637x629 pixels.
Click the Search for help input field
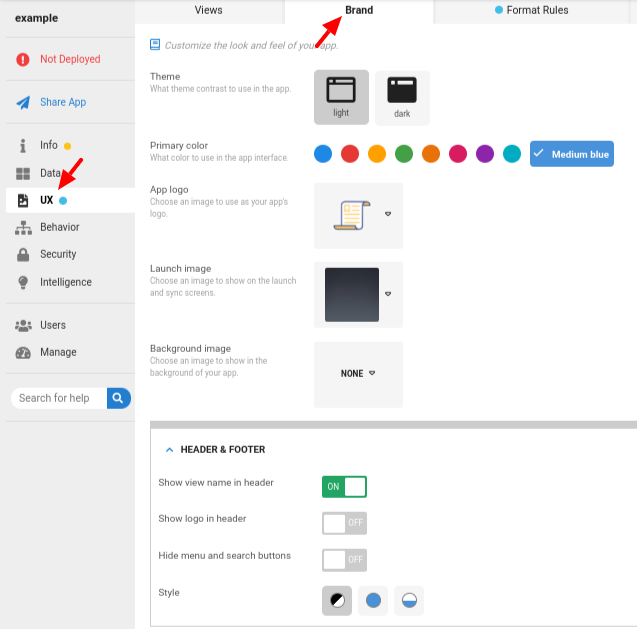[59, 398]
